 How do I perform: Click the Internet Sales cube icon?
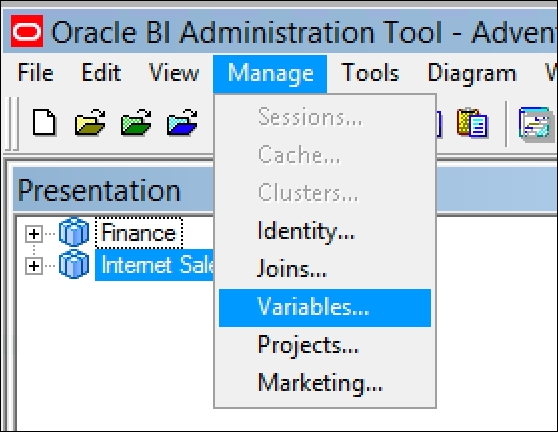(74, 264)
